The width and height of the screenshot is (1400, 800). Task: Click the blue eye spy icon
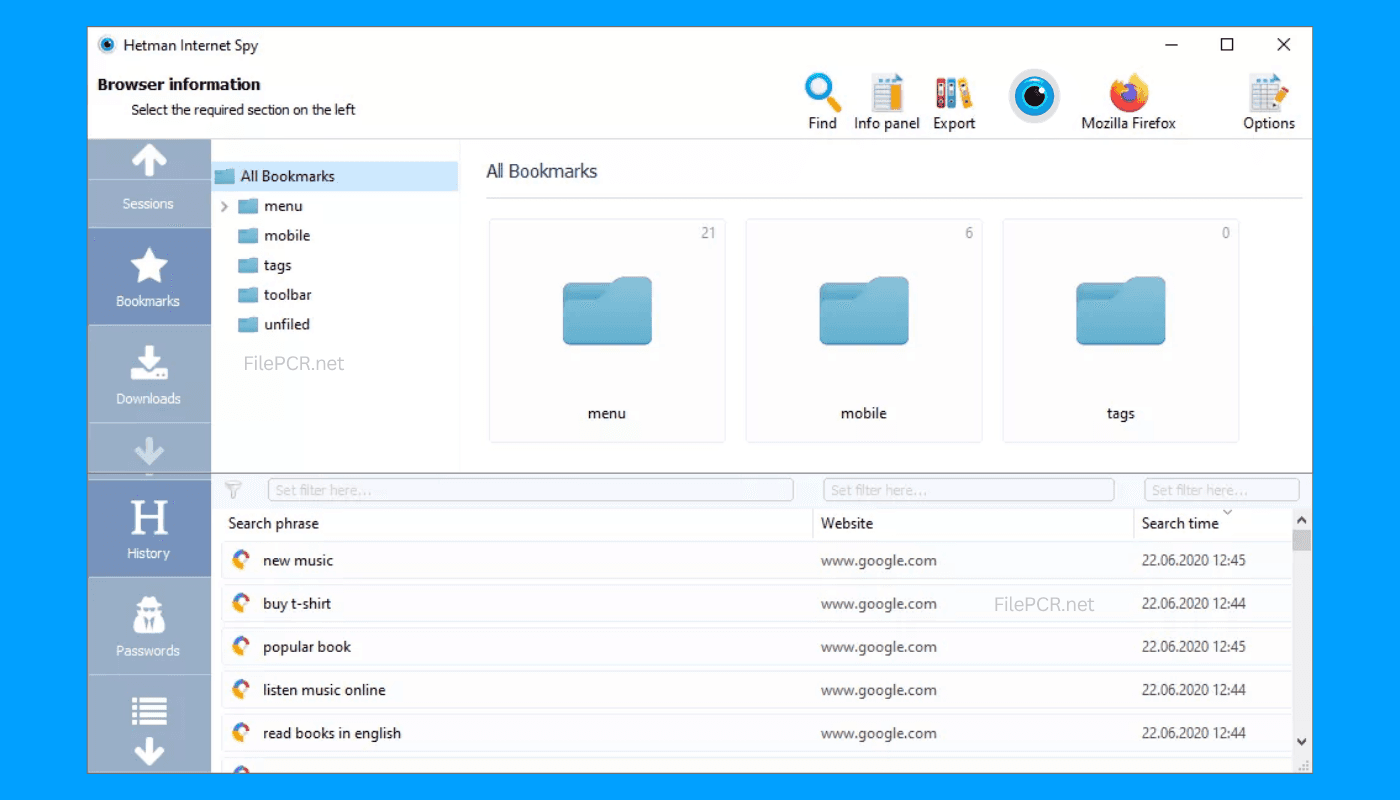pos(1034,97)
